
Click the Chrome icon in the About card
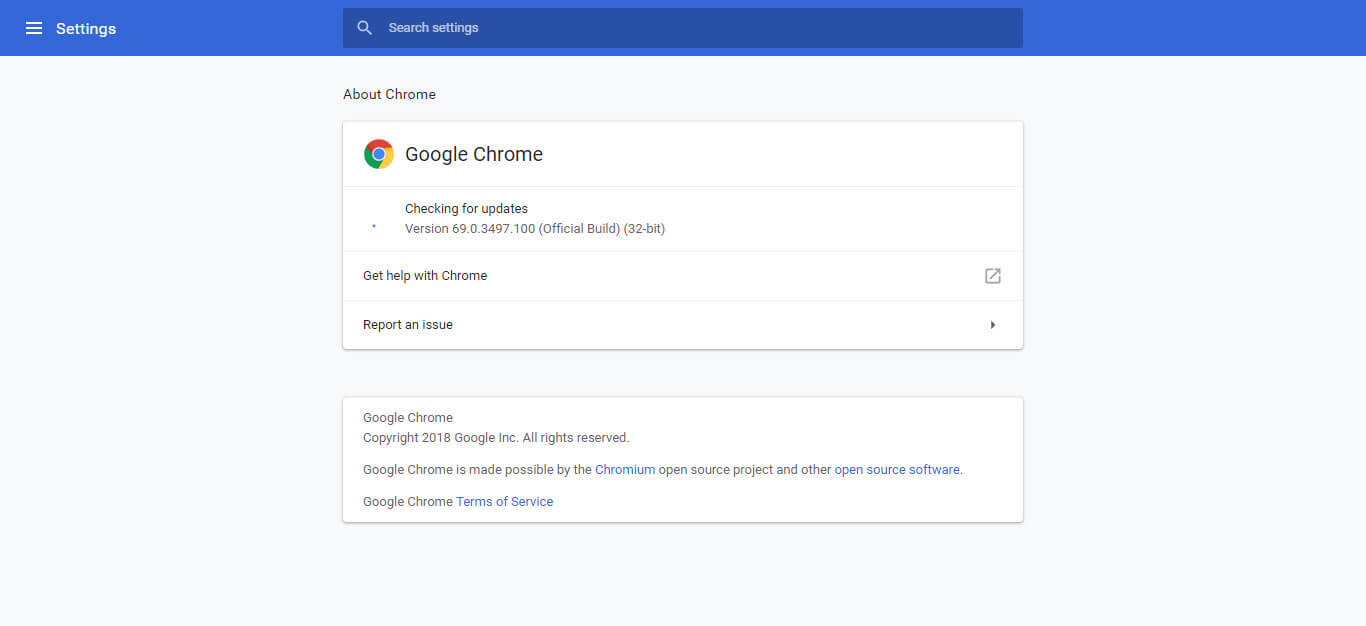(x=379, y=153)
